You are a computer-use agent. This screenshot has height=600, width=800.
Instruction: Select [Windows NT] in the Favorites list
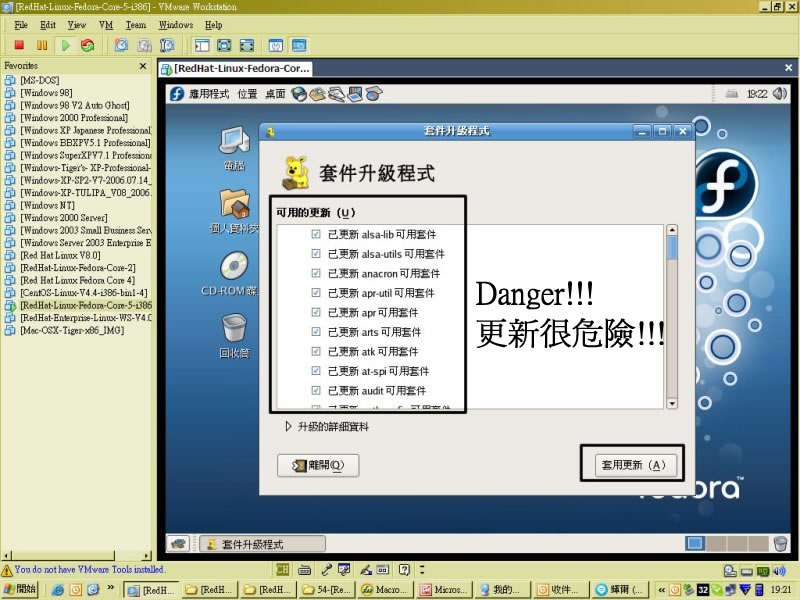[x=47, y=205]
